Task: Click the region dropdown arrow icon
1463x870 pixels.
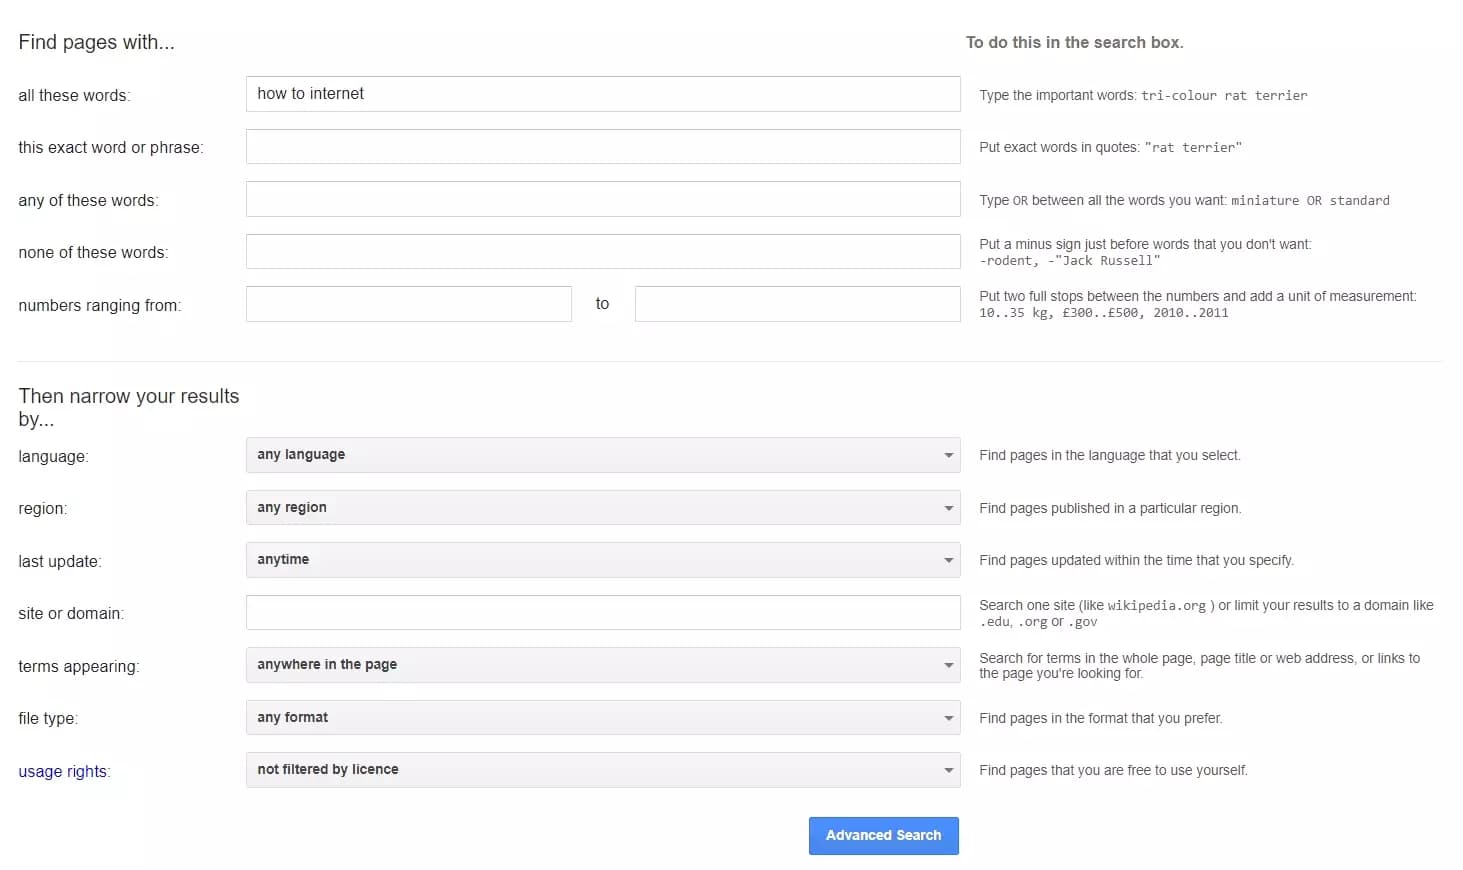Action: click(x=948, y=507)
